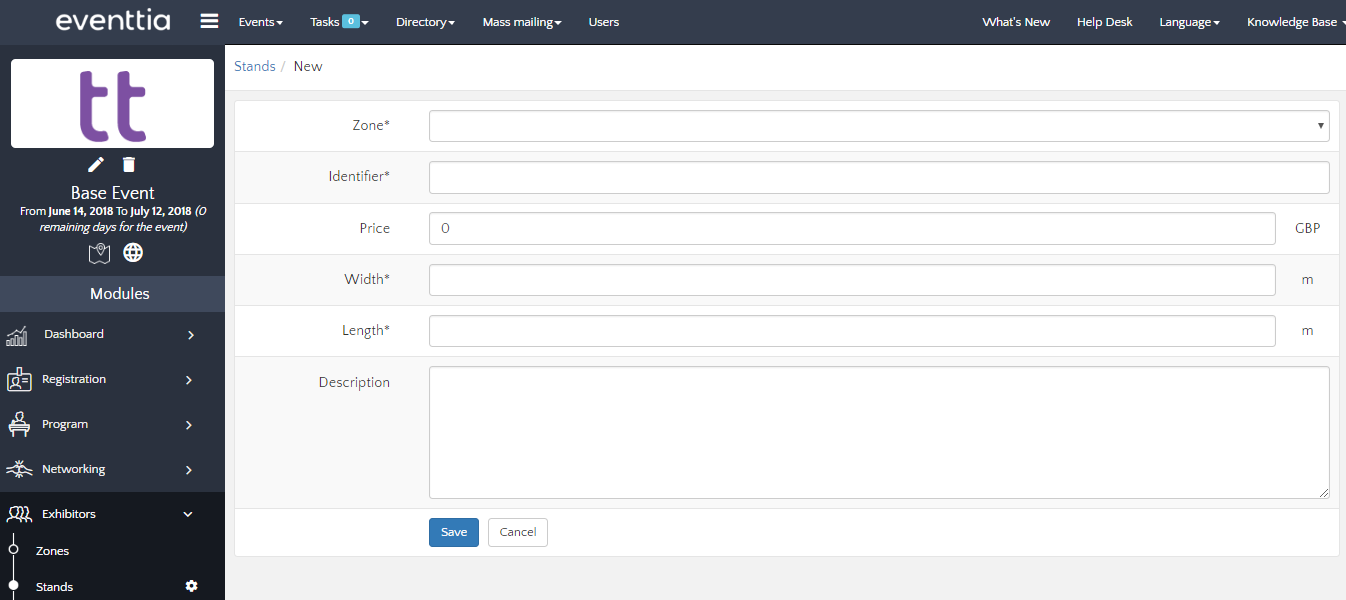Click the Program podium icon
Viewport: 1346px width, 600px height.
click(x=19, y=425)
